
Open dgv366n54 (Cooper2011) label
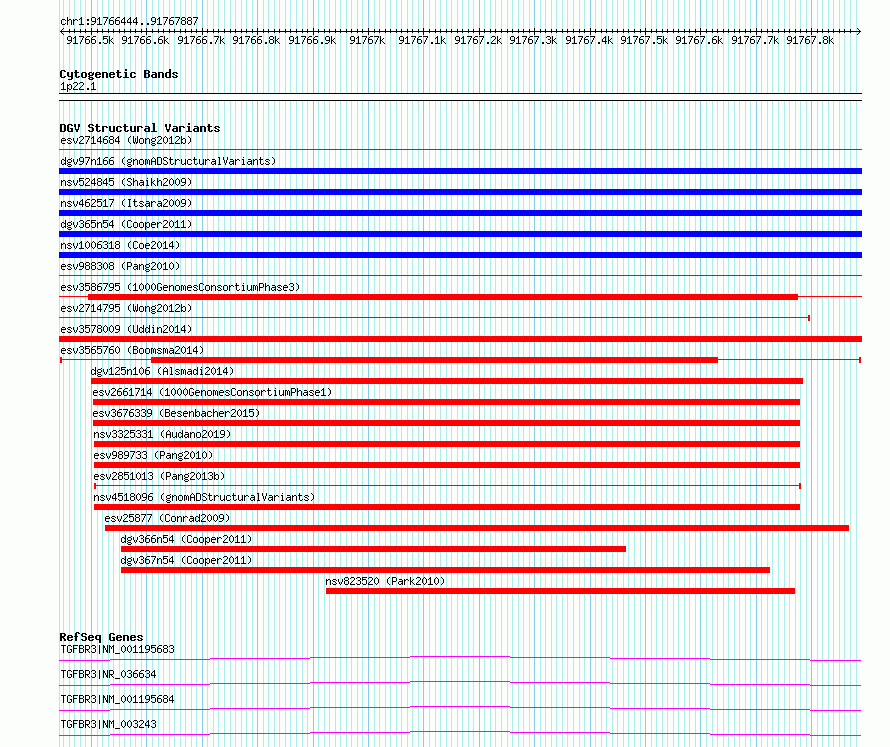click(186, 539)
